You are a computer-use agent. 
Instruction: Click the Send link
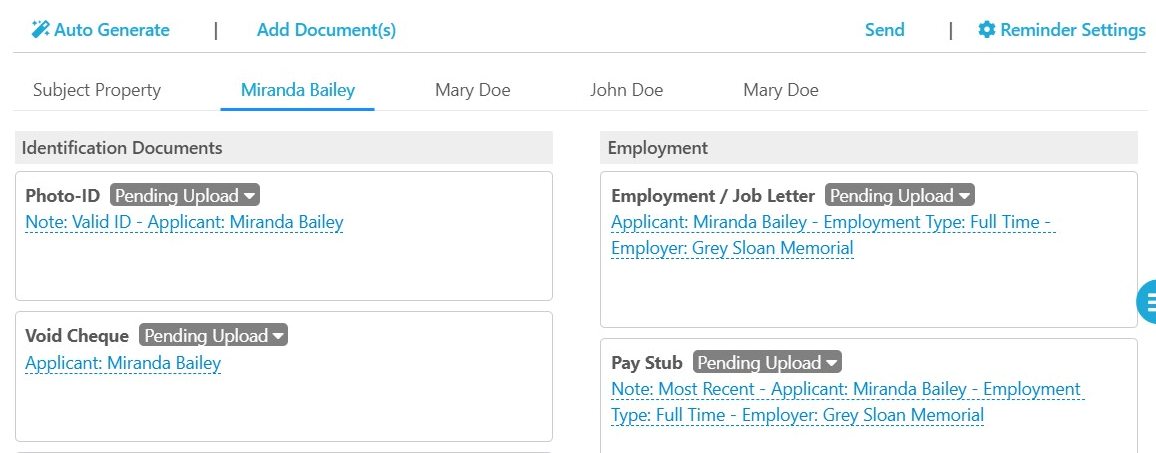885,30
